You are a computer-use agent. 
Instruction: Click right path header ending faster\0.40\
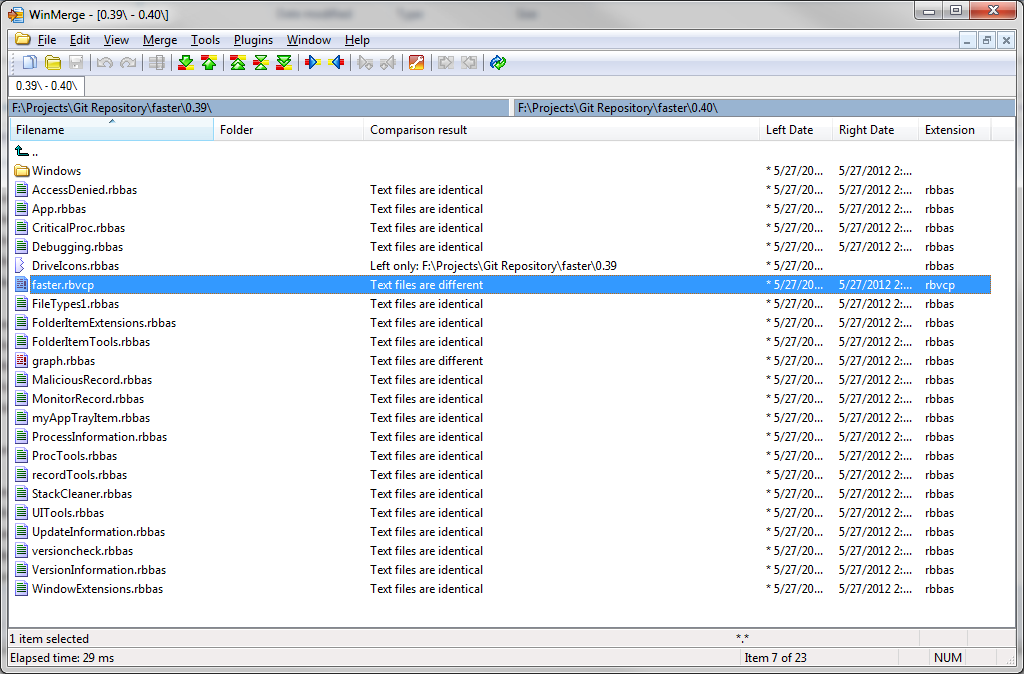coord(765,108)
